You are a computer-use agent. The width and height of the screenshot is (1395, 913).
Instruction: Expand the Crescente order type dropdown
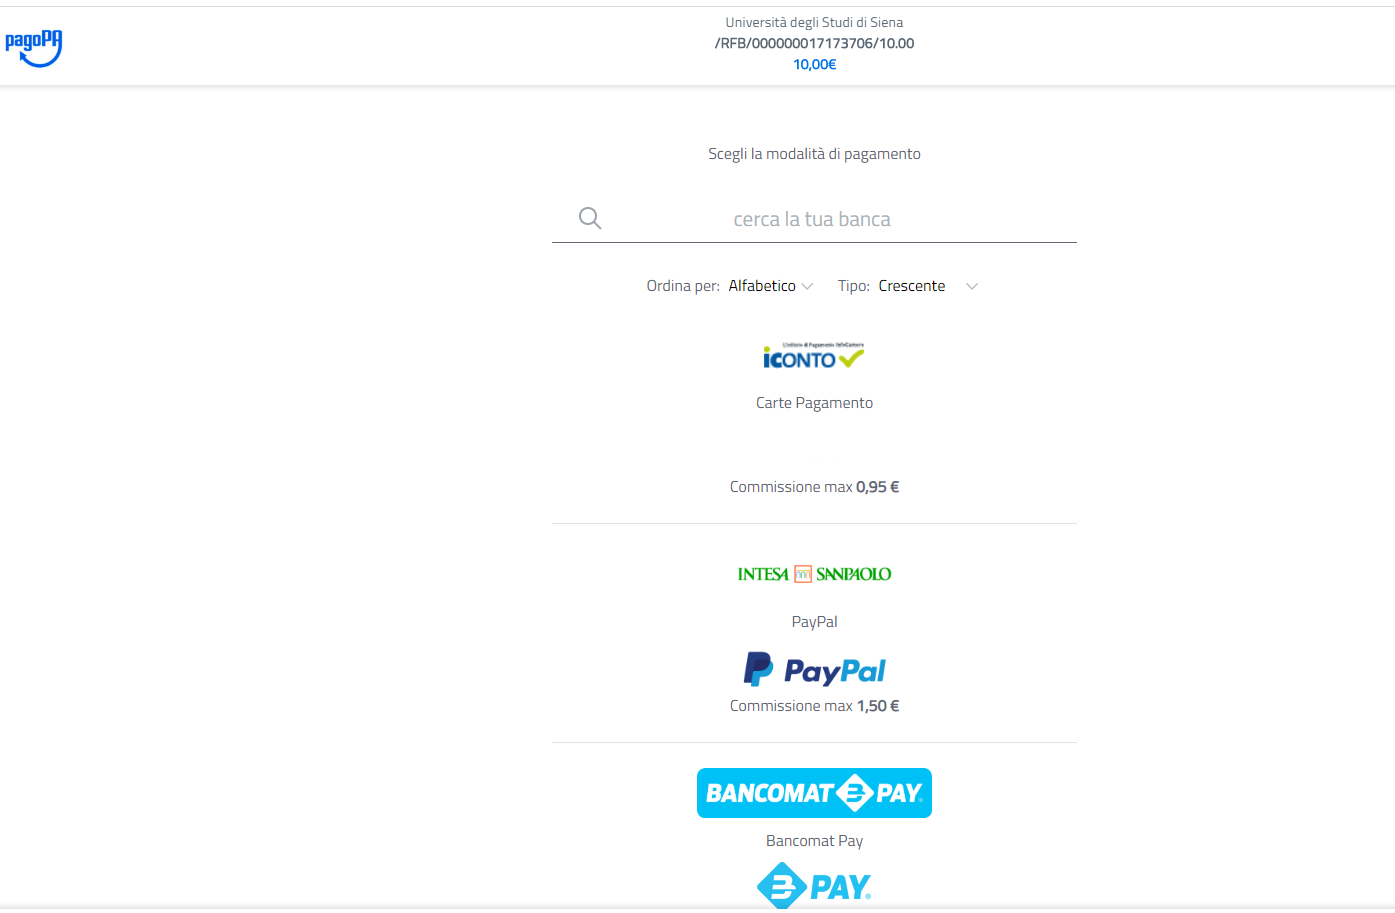coord(928,286)
